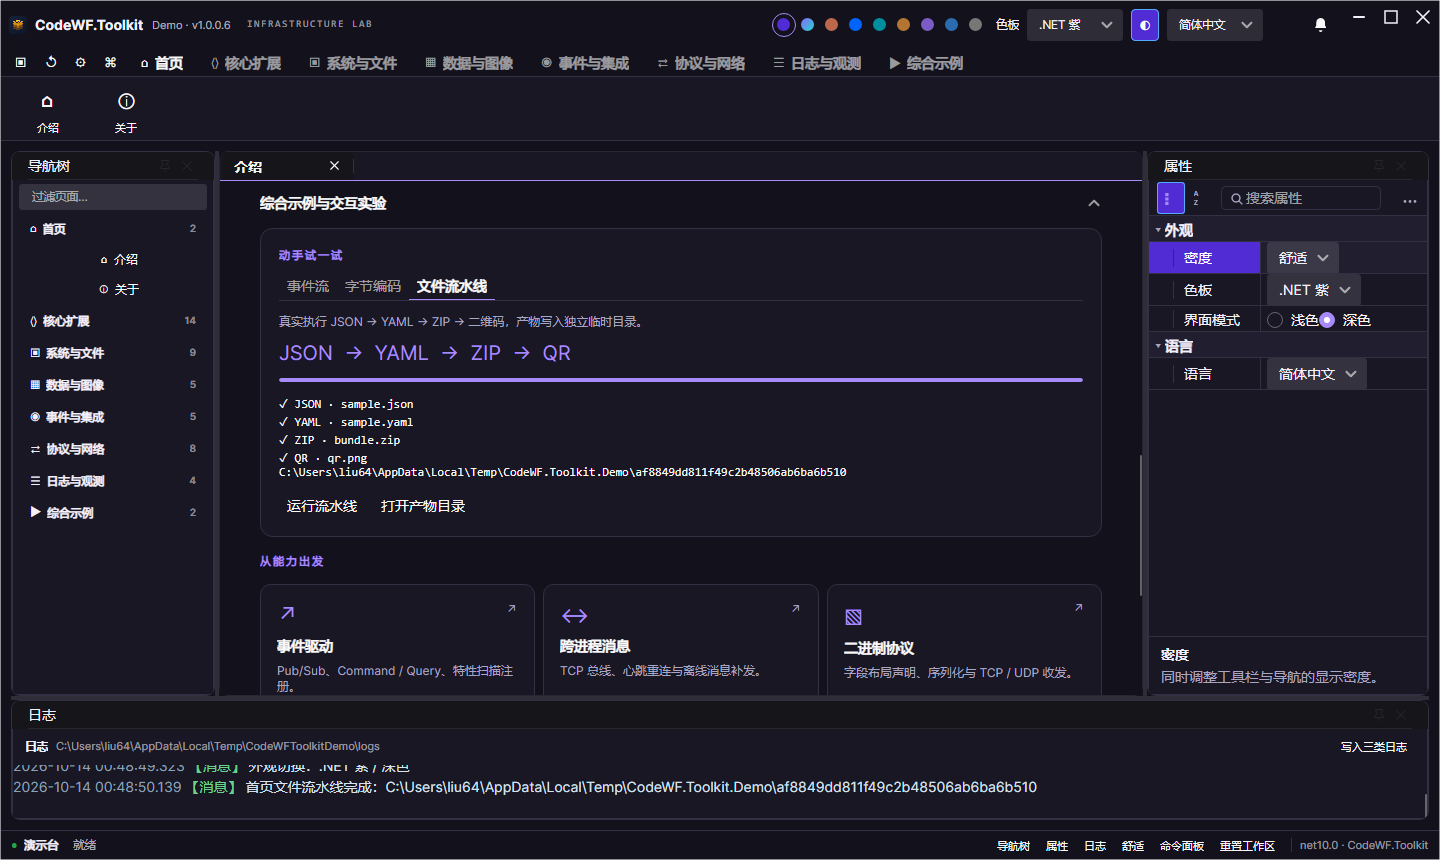Open the 密度 舒适 dropdown in properties
Viewport: 1440px width, 860px height.
click(1303, 258)
